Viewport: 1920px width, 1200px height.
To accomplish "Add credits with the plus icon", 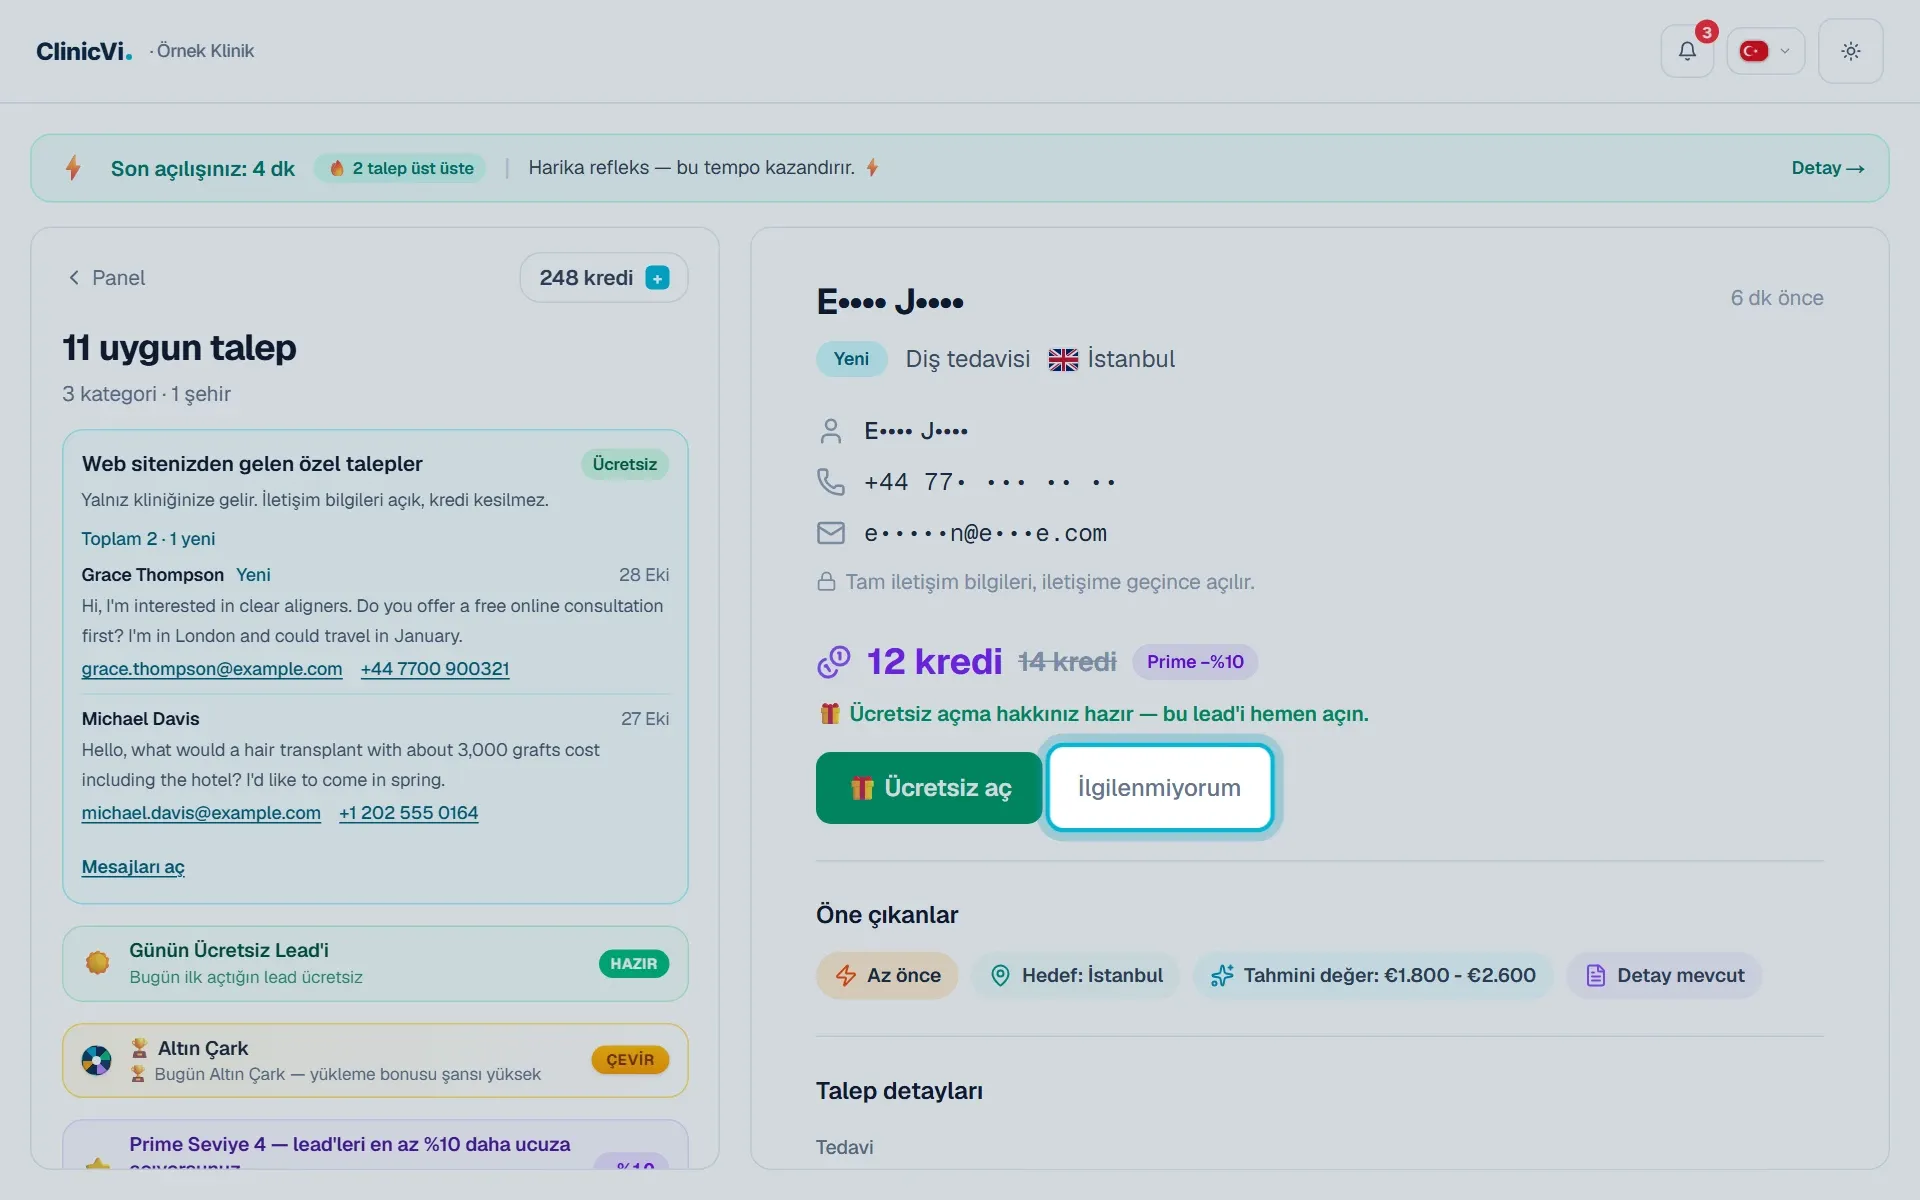I will tap(657, 278).
